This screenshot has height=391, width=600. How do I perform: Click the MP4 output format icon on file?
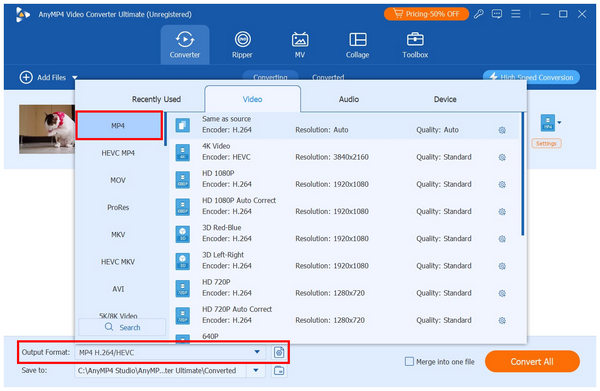tap(548, 123)
